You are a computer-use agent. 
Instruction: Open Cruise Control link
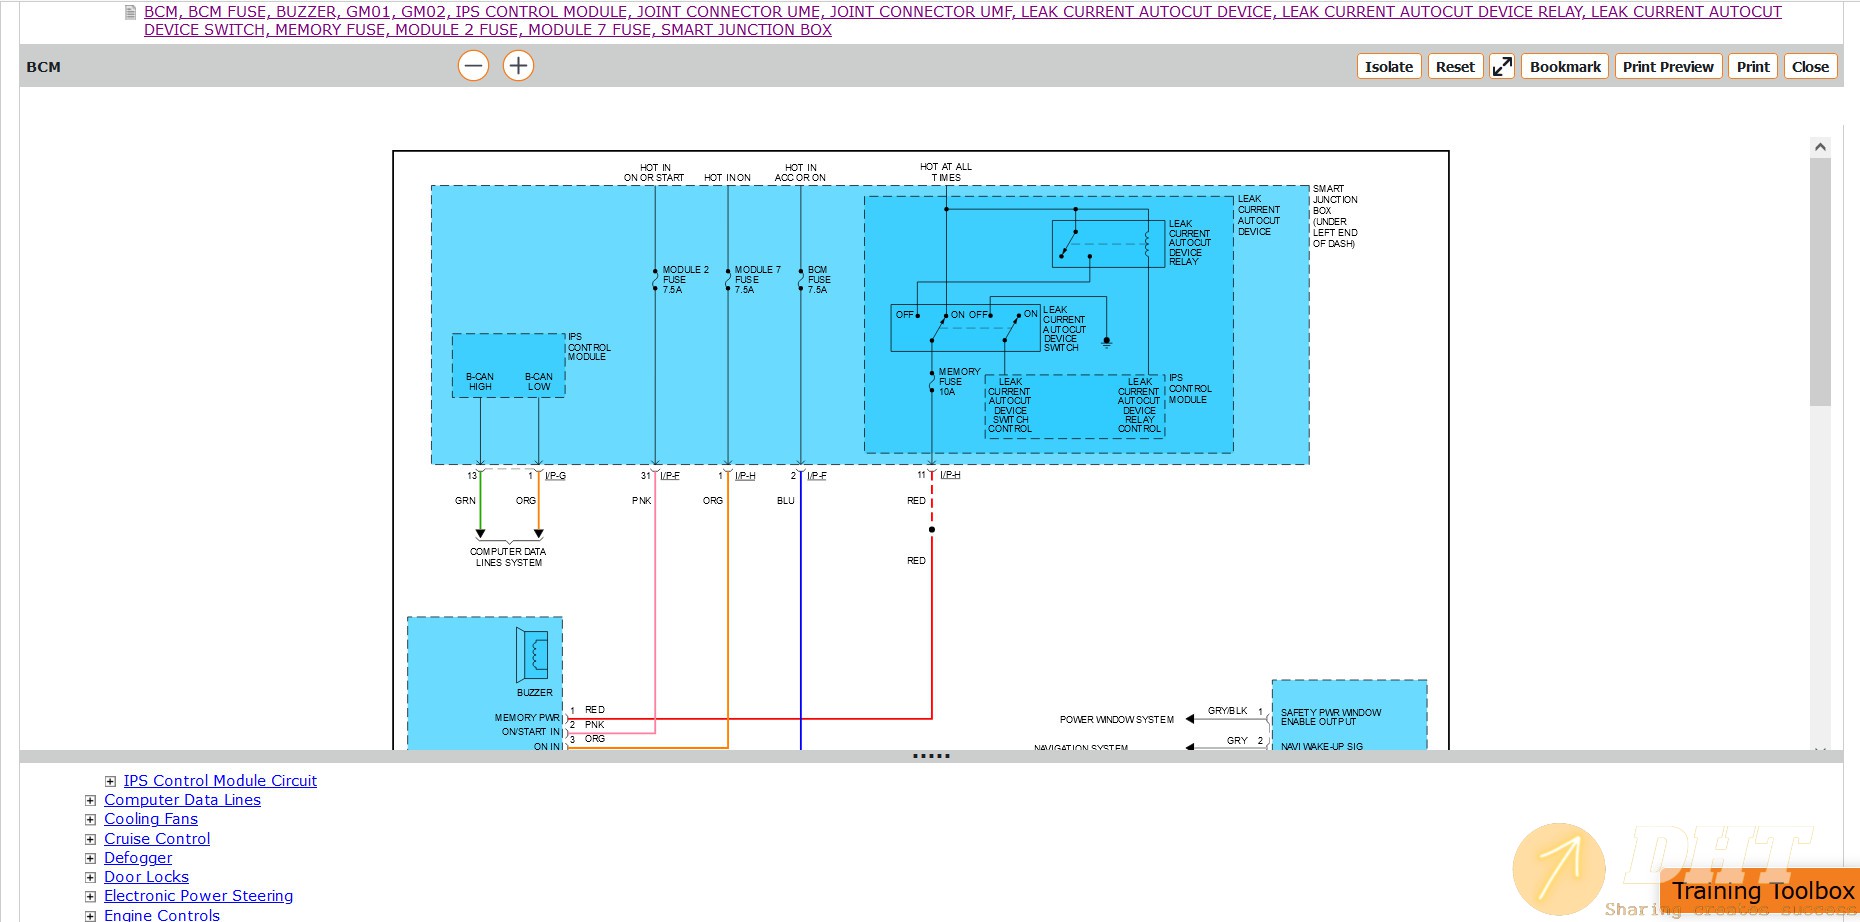click(157, 839)
